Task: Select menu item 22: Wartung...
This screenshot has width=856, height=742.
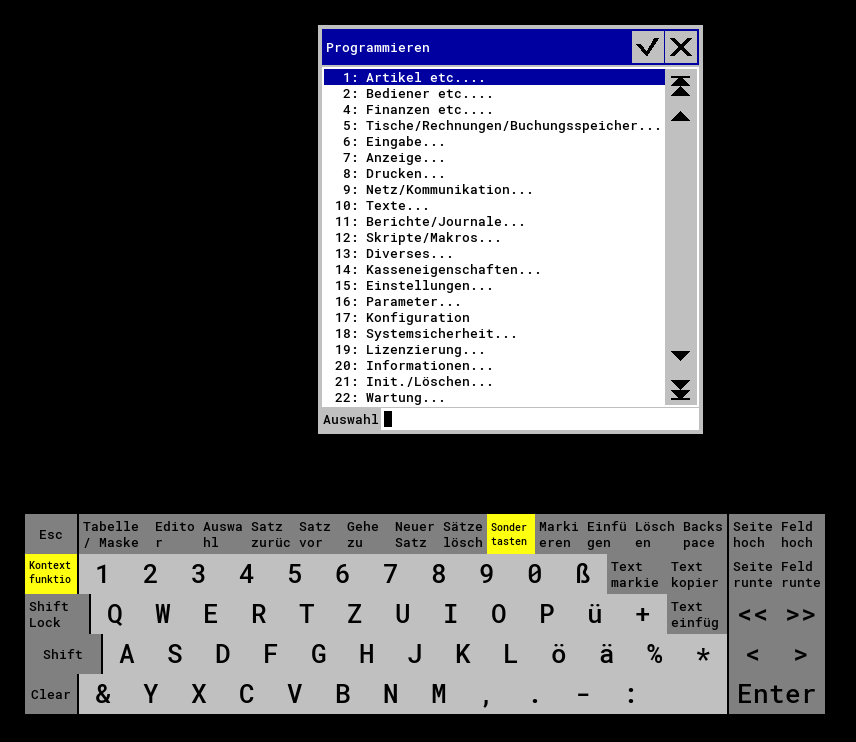Action: 404,397
